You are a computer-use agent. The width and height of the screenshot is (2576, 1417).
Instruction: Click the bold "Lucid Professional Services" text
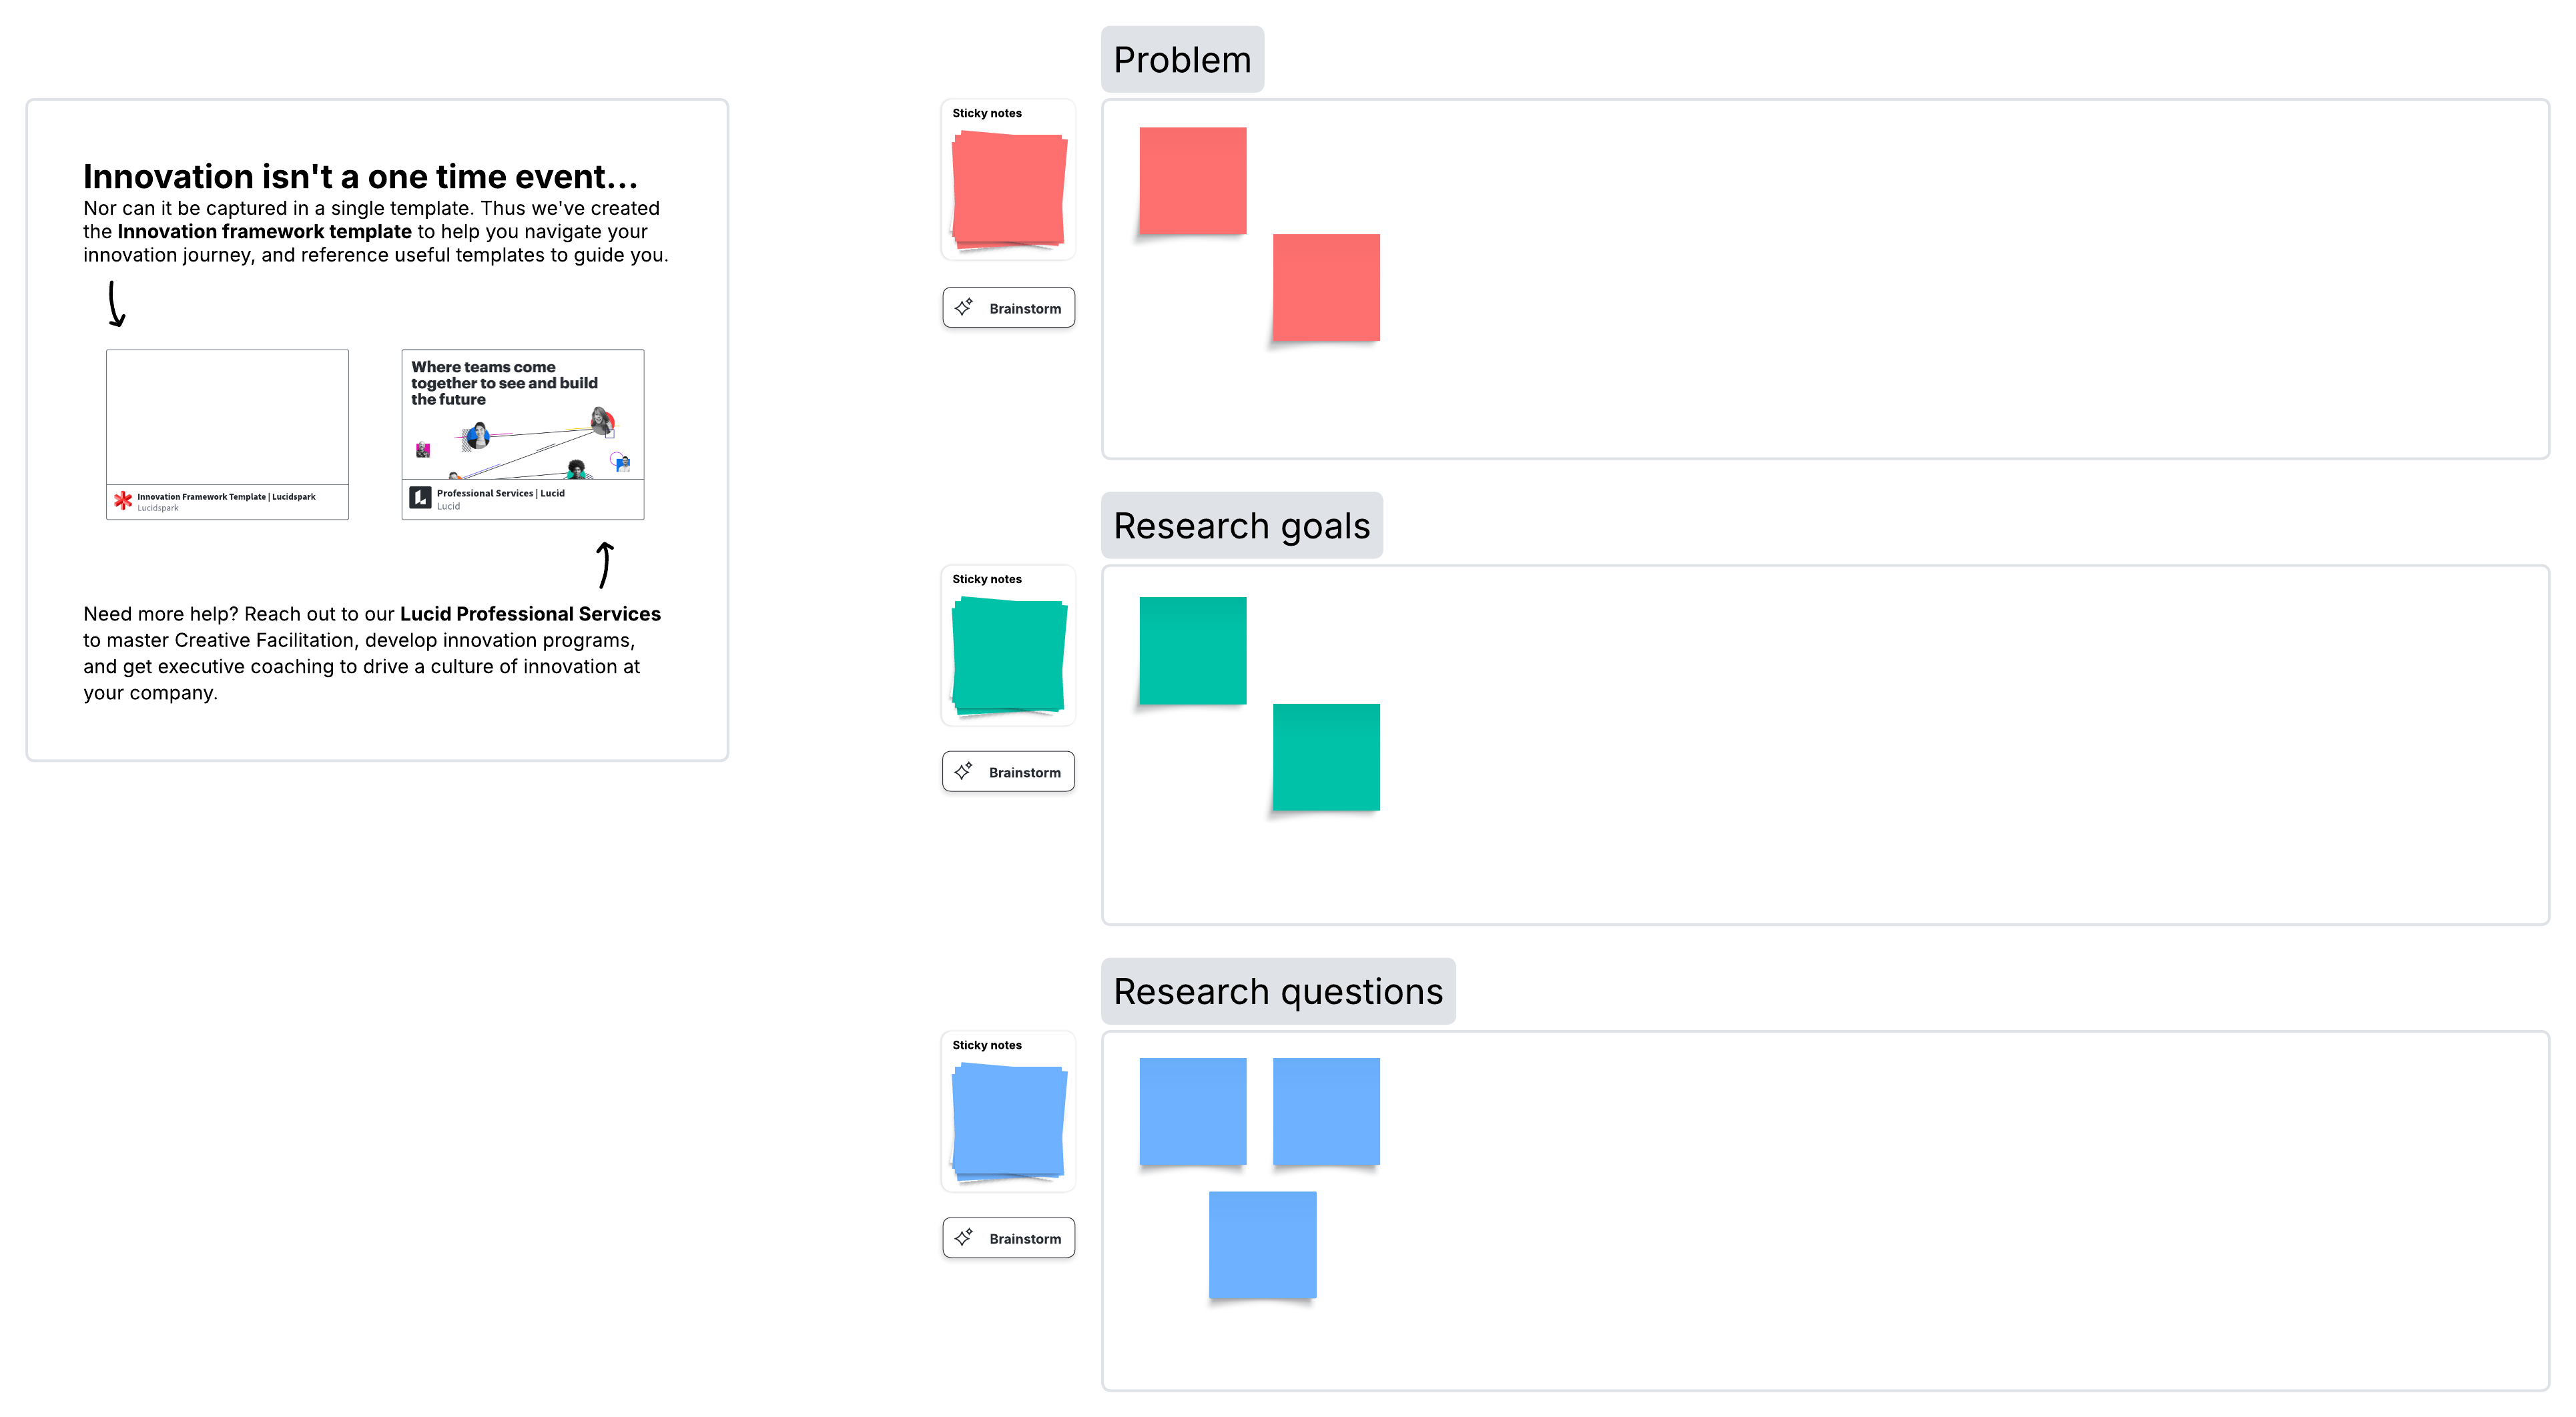click(530, 614)
